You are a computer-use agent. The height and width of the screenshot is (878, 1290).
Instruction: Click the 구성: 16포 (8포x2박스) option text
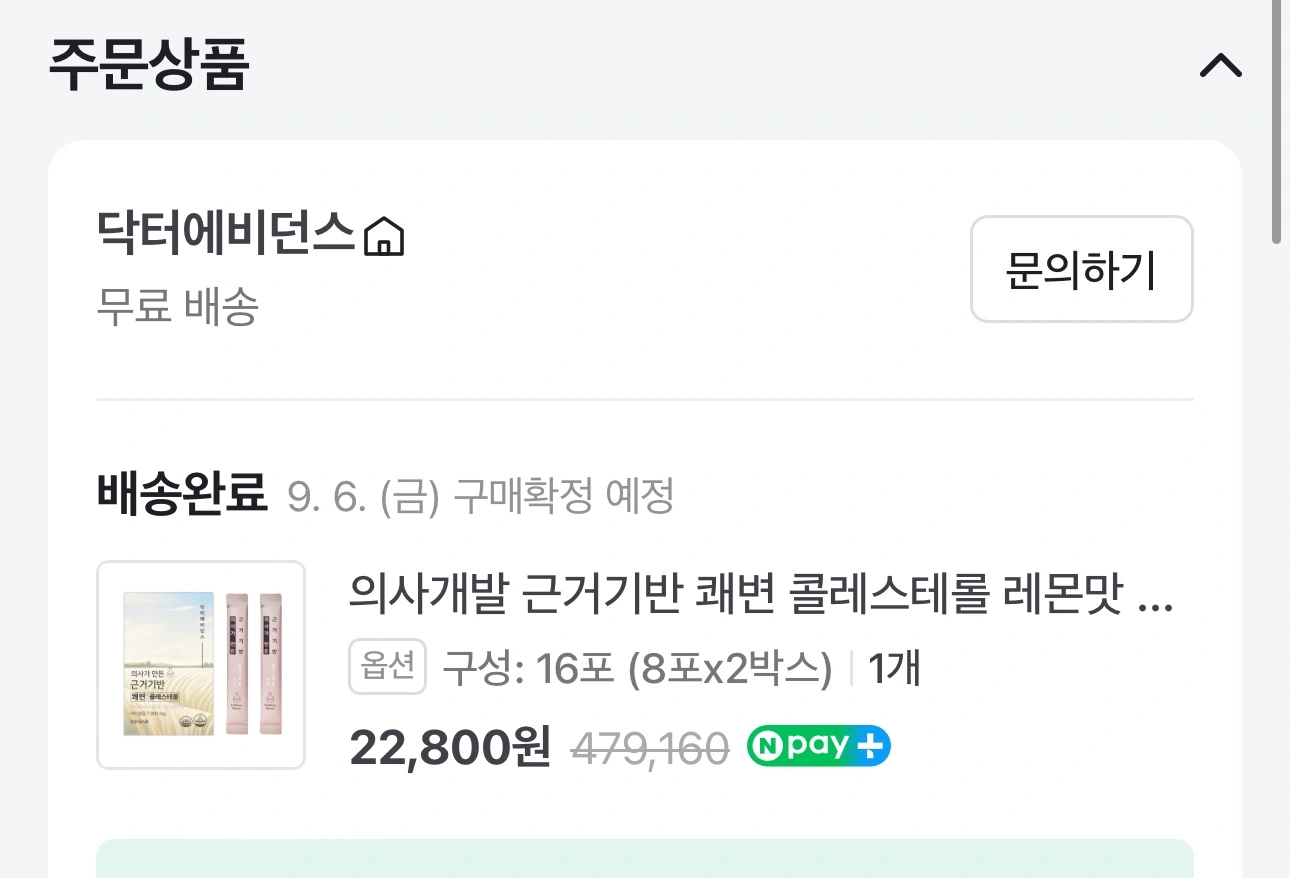pyautogui.click(x=637, y=668)
